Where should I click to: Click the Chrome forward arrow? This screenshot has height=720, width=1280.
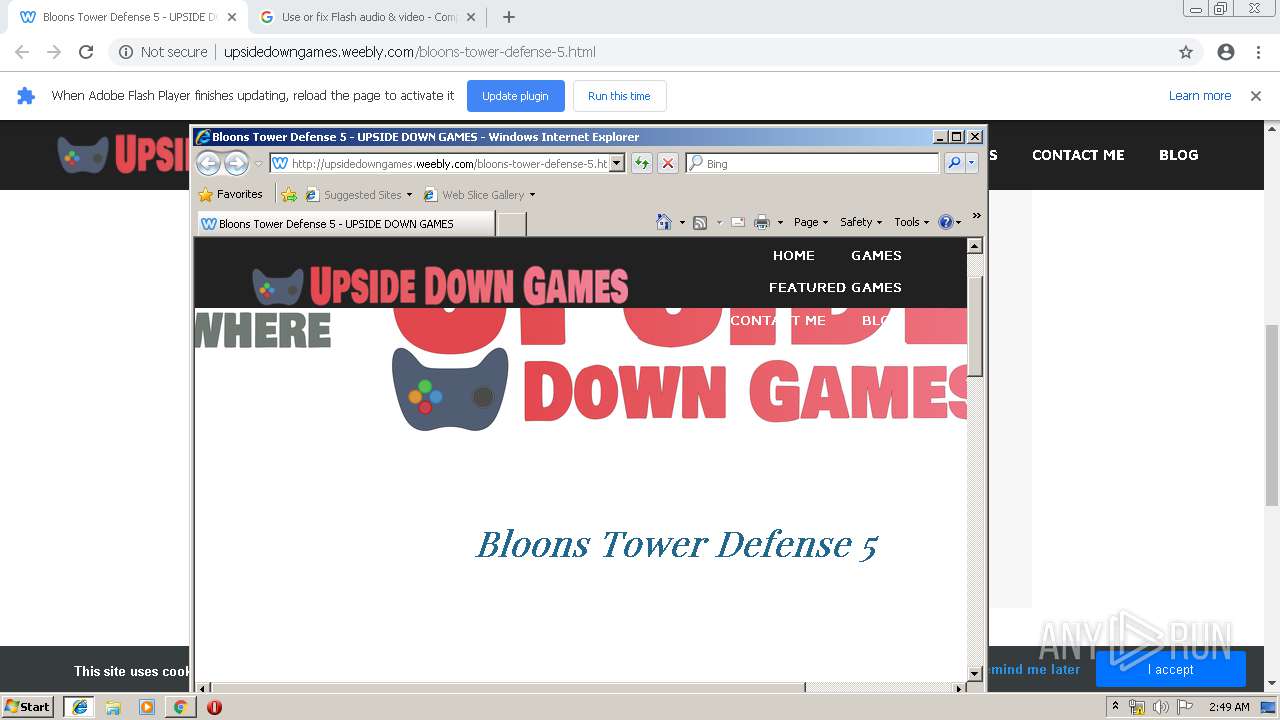pyautogui.click(x=54, y=52)
